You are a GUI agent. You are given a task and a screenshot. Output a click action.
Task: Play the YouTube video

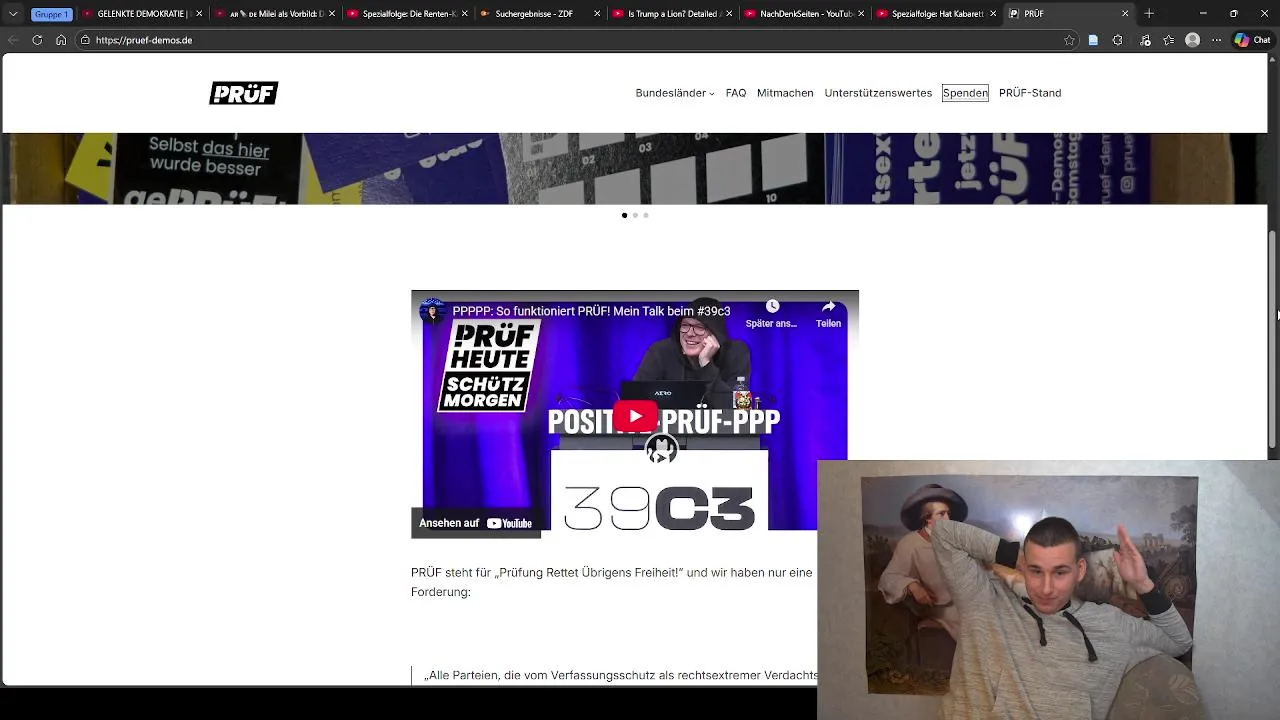tap(635, 416)
